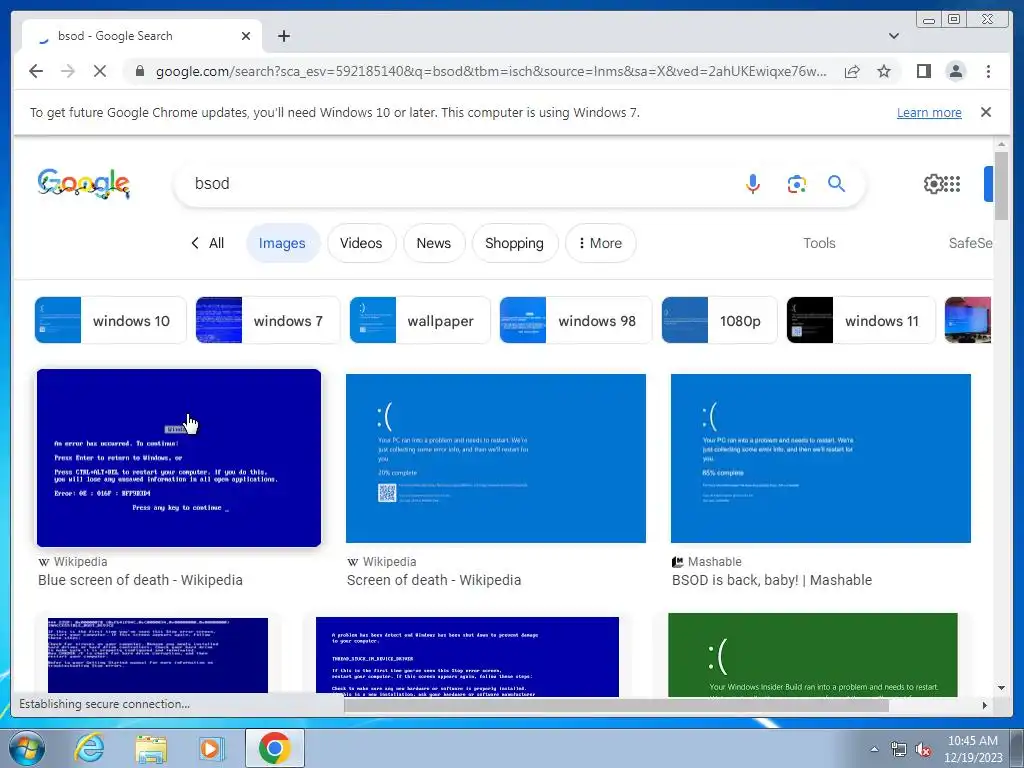Switch to Videos results
The image size is (1024, 768).
coord(361,243)
